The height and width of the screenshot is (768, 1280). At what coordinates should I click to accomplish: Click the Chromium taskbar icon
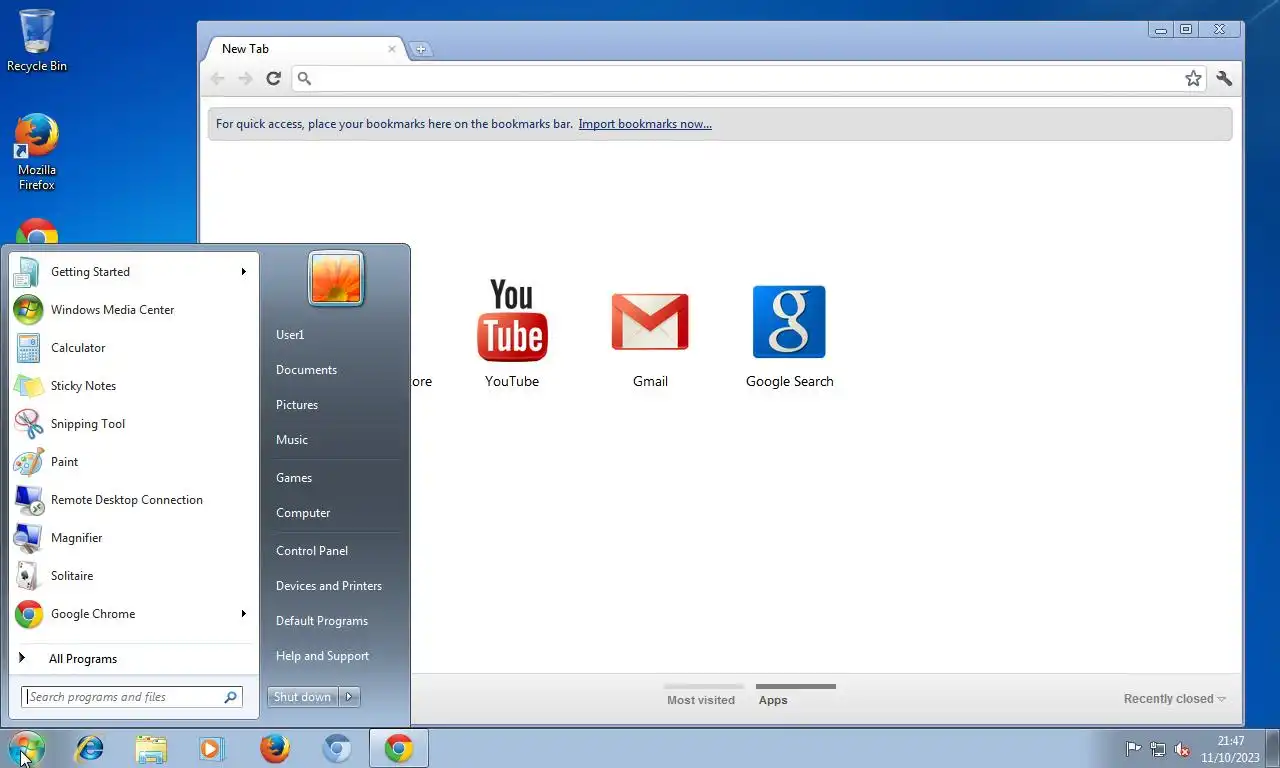click(x=336, y=748)
